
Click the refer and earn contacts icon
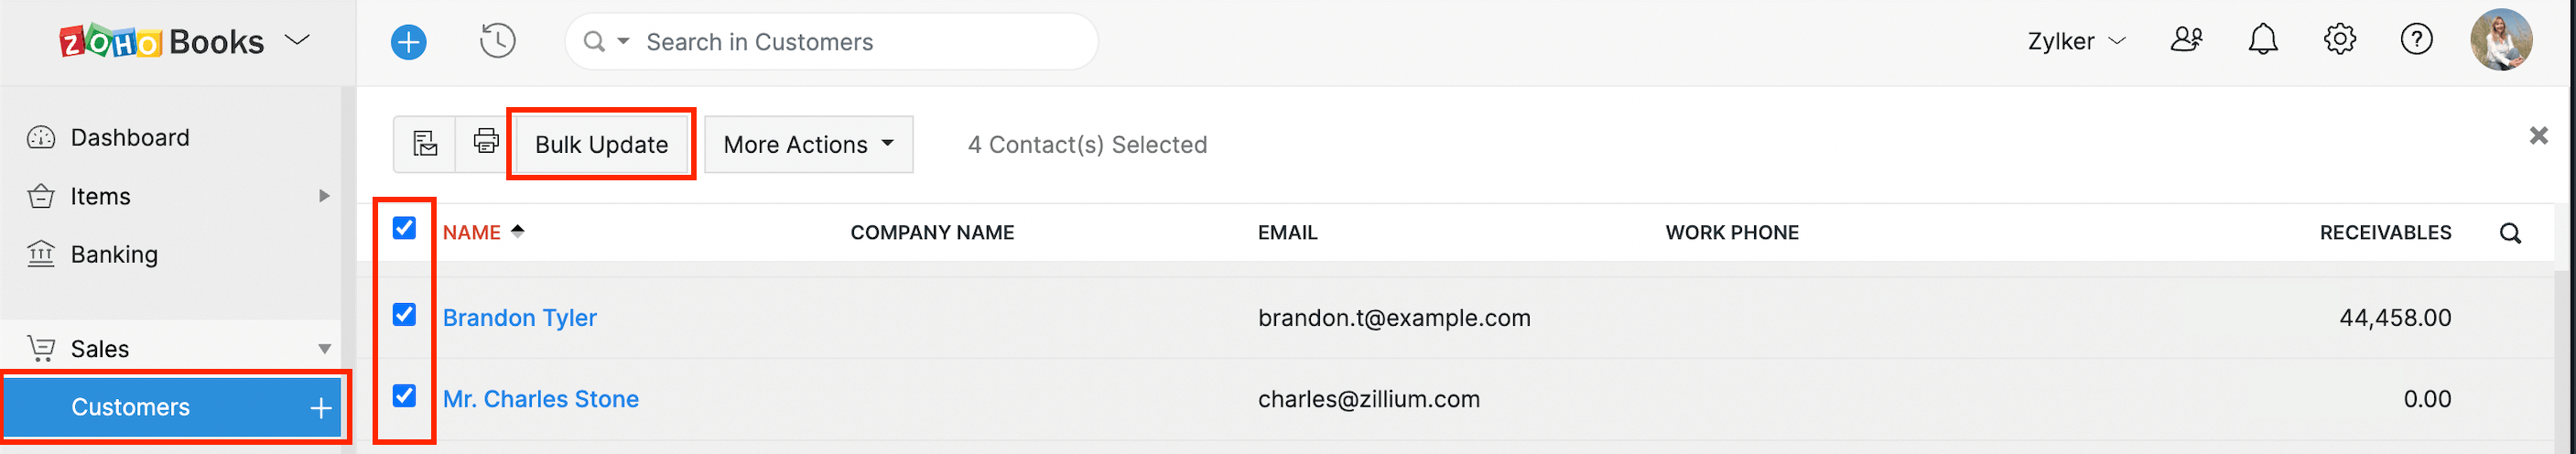tap(2186, 40)
